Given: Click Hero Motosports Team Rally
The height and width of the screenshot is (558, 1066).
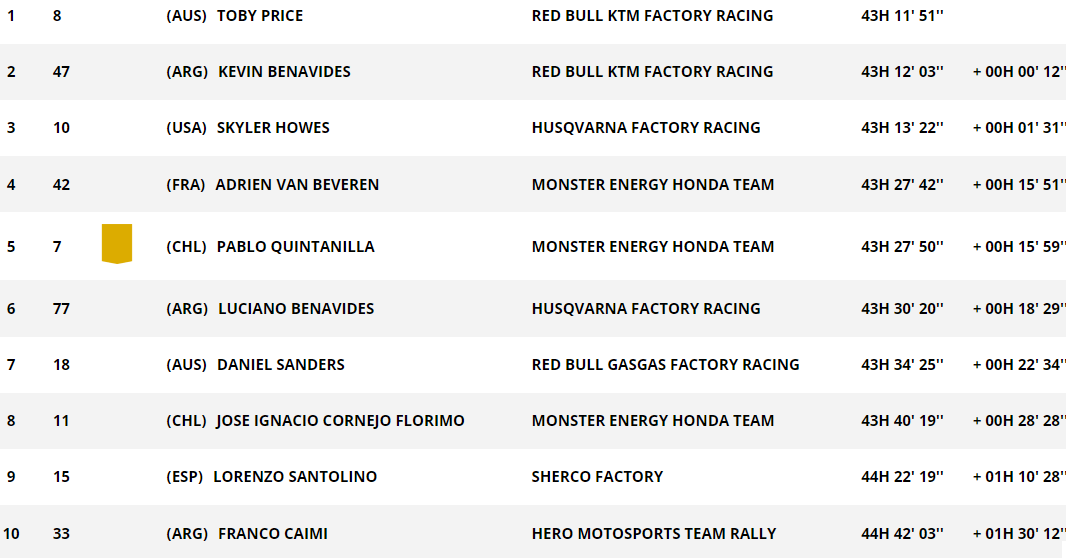Looking at the screenshot, I should tap(653, 534).
